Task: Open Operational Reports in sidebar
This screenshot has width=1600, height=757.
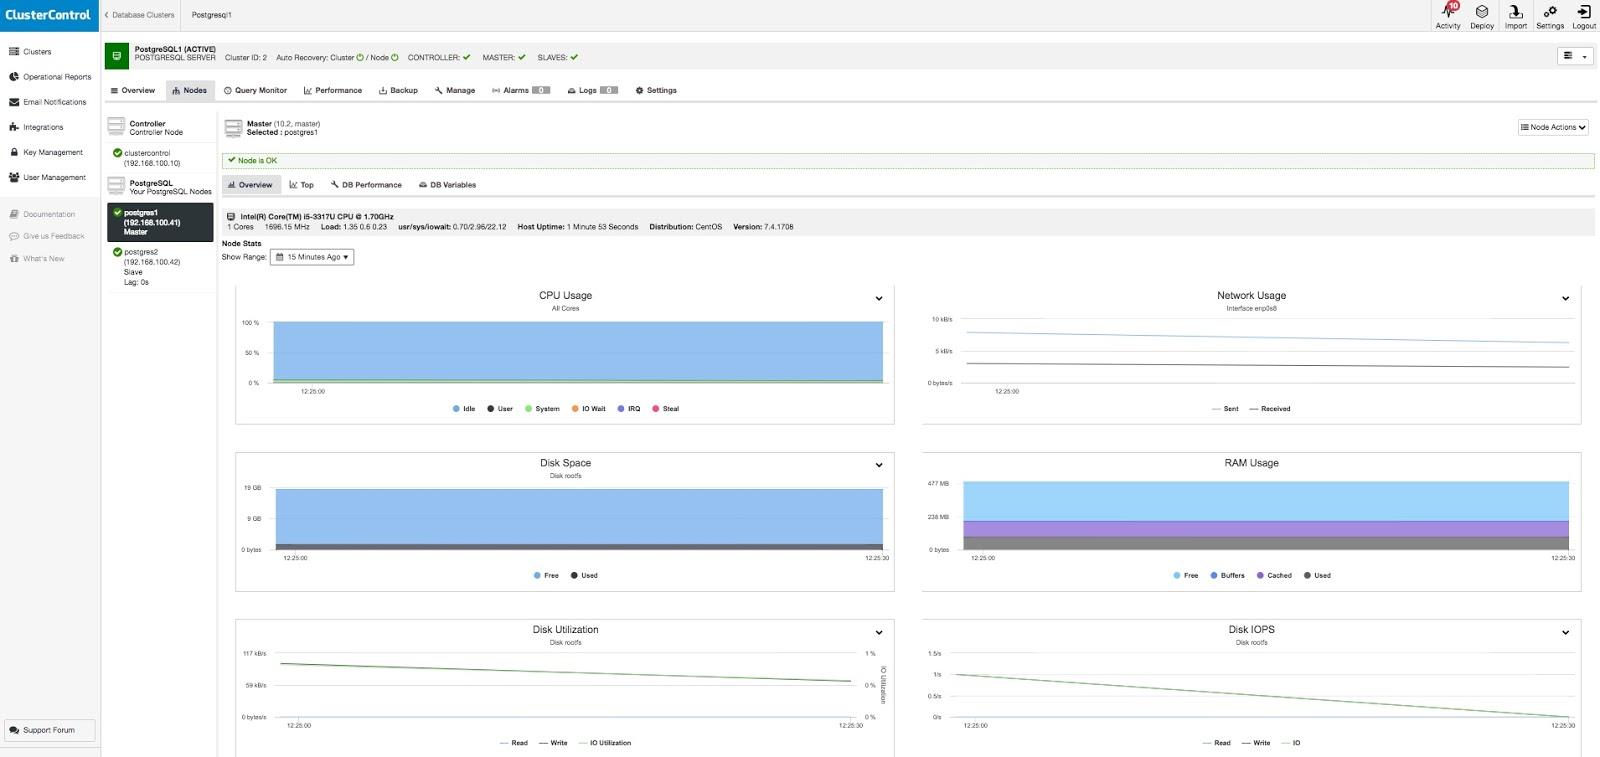Action: pyautogui.click(x=50, y=77)
